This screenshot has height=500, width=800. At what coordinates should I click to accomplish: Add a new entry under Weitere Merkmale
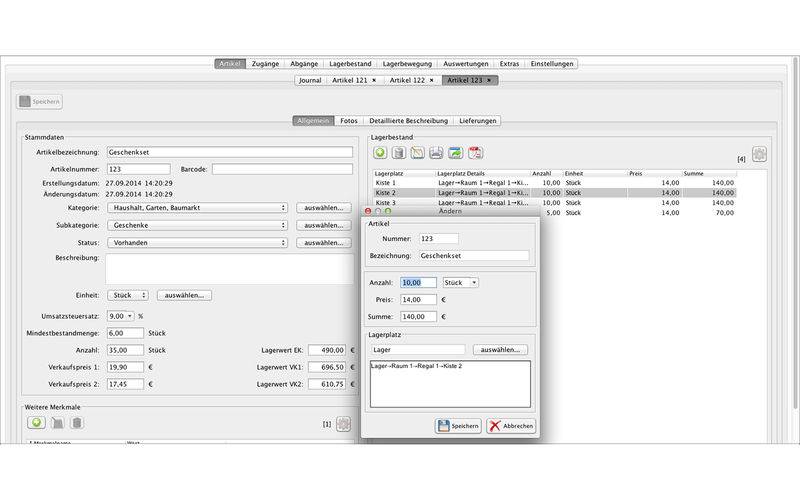point(35,423)
